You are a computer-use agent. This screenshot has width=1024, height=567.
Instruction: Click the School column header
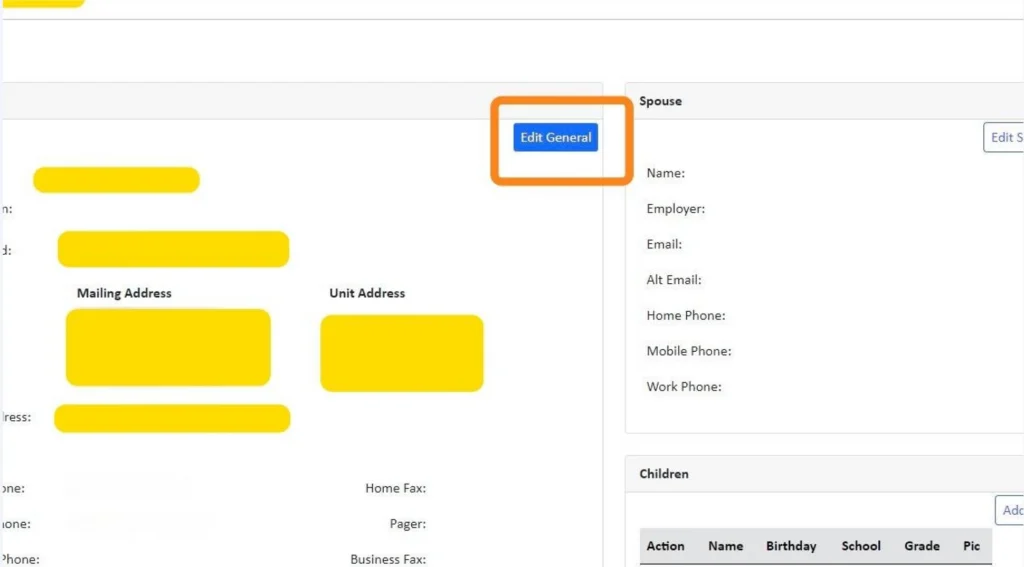(860, 546)
